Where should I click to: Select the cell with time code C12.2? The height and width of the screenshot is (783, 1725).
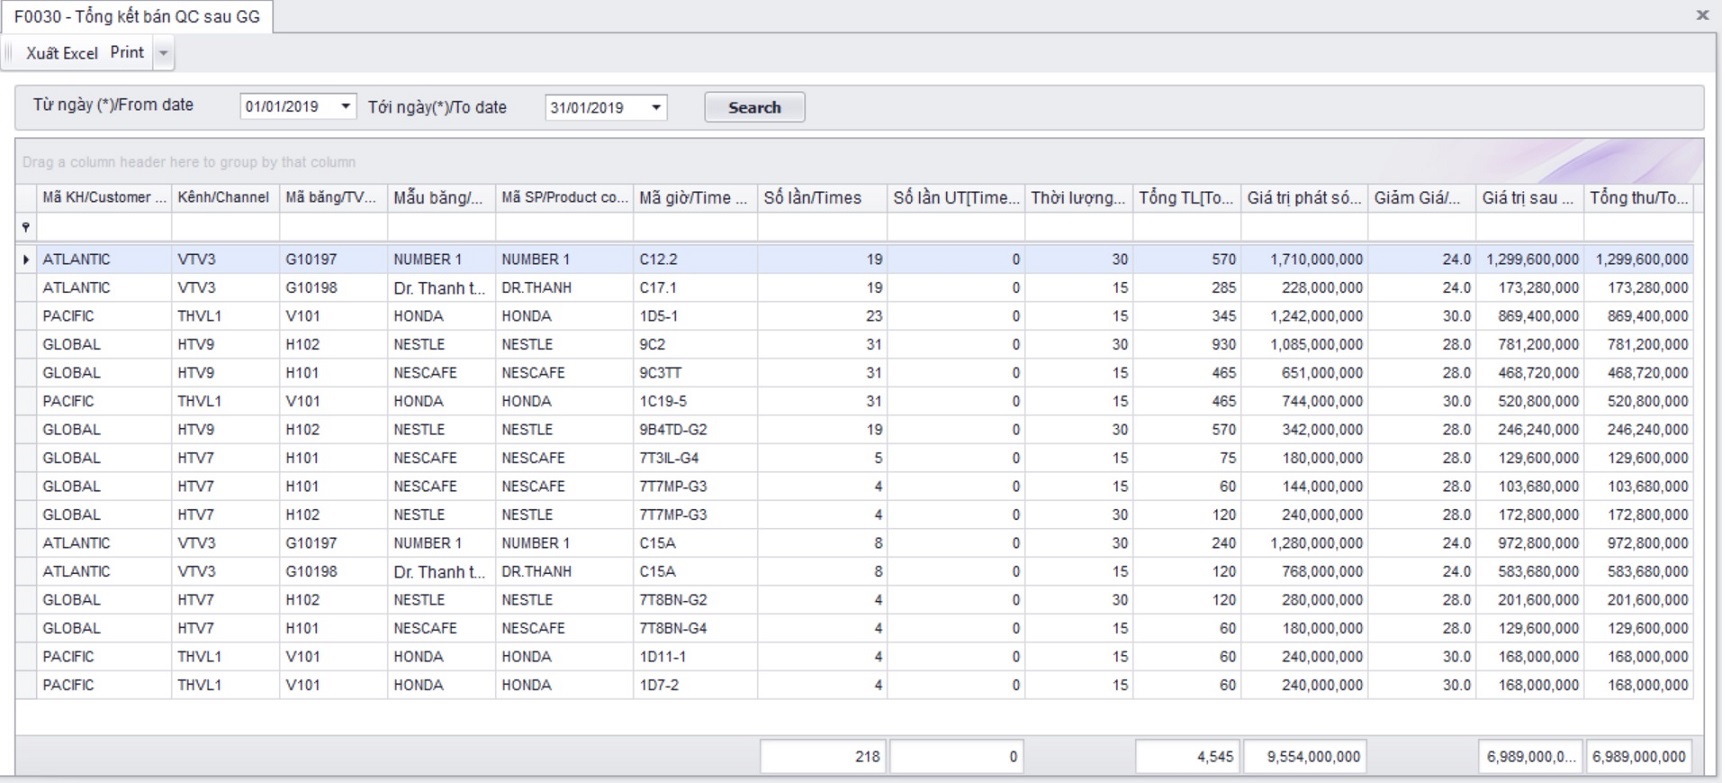[x=695, y=259]
